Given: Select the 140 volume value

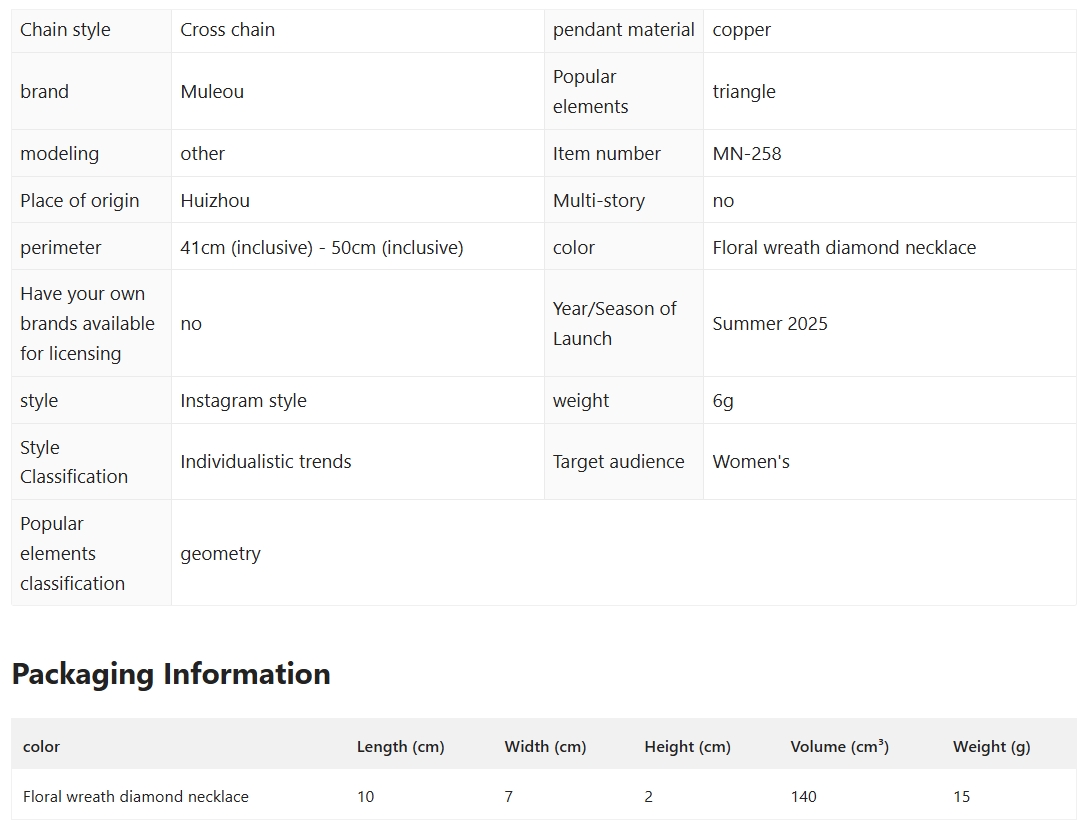Looking at the screenshot, I should [803, 797].
